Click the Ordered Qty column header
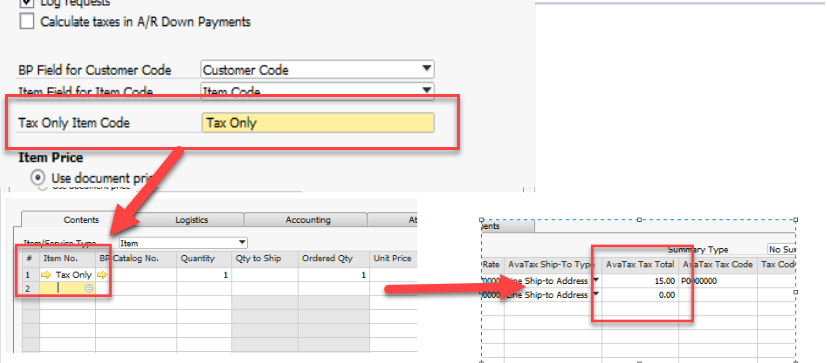Viewport: 827px width, 363px height. click(x=333, y=259)
